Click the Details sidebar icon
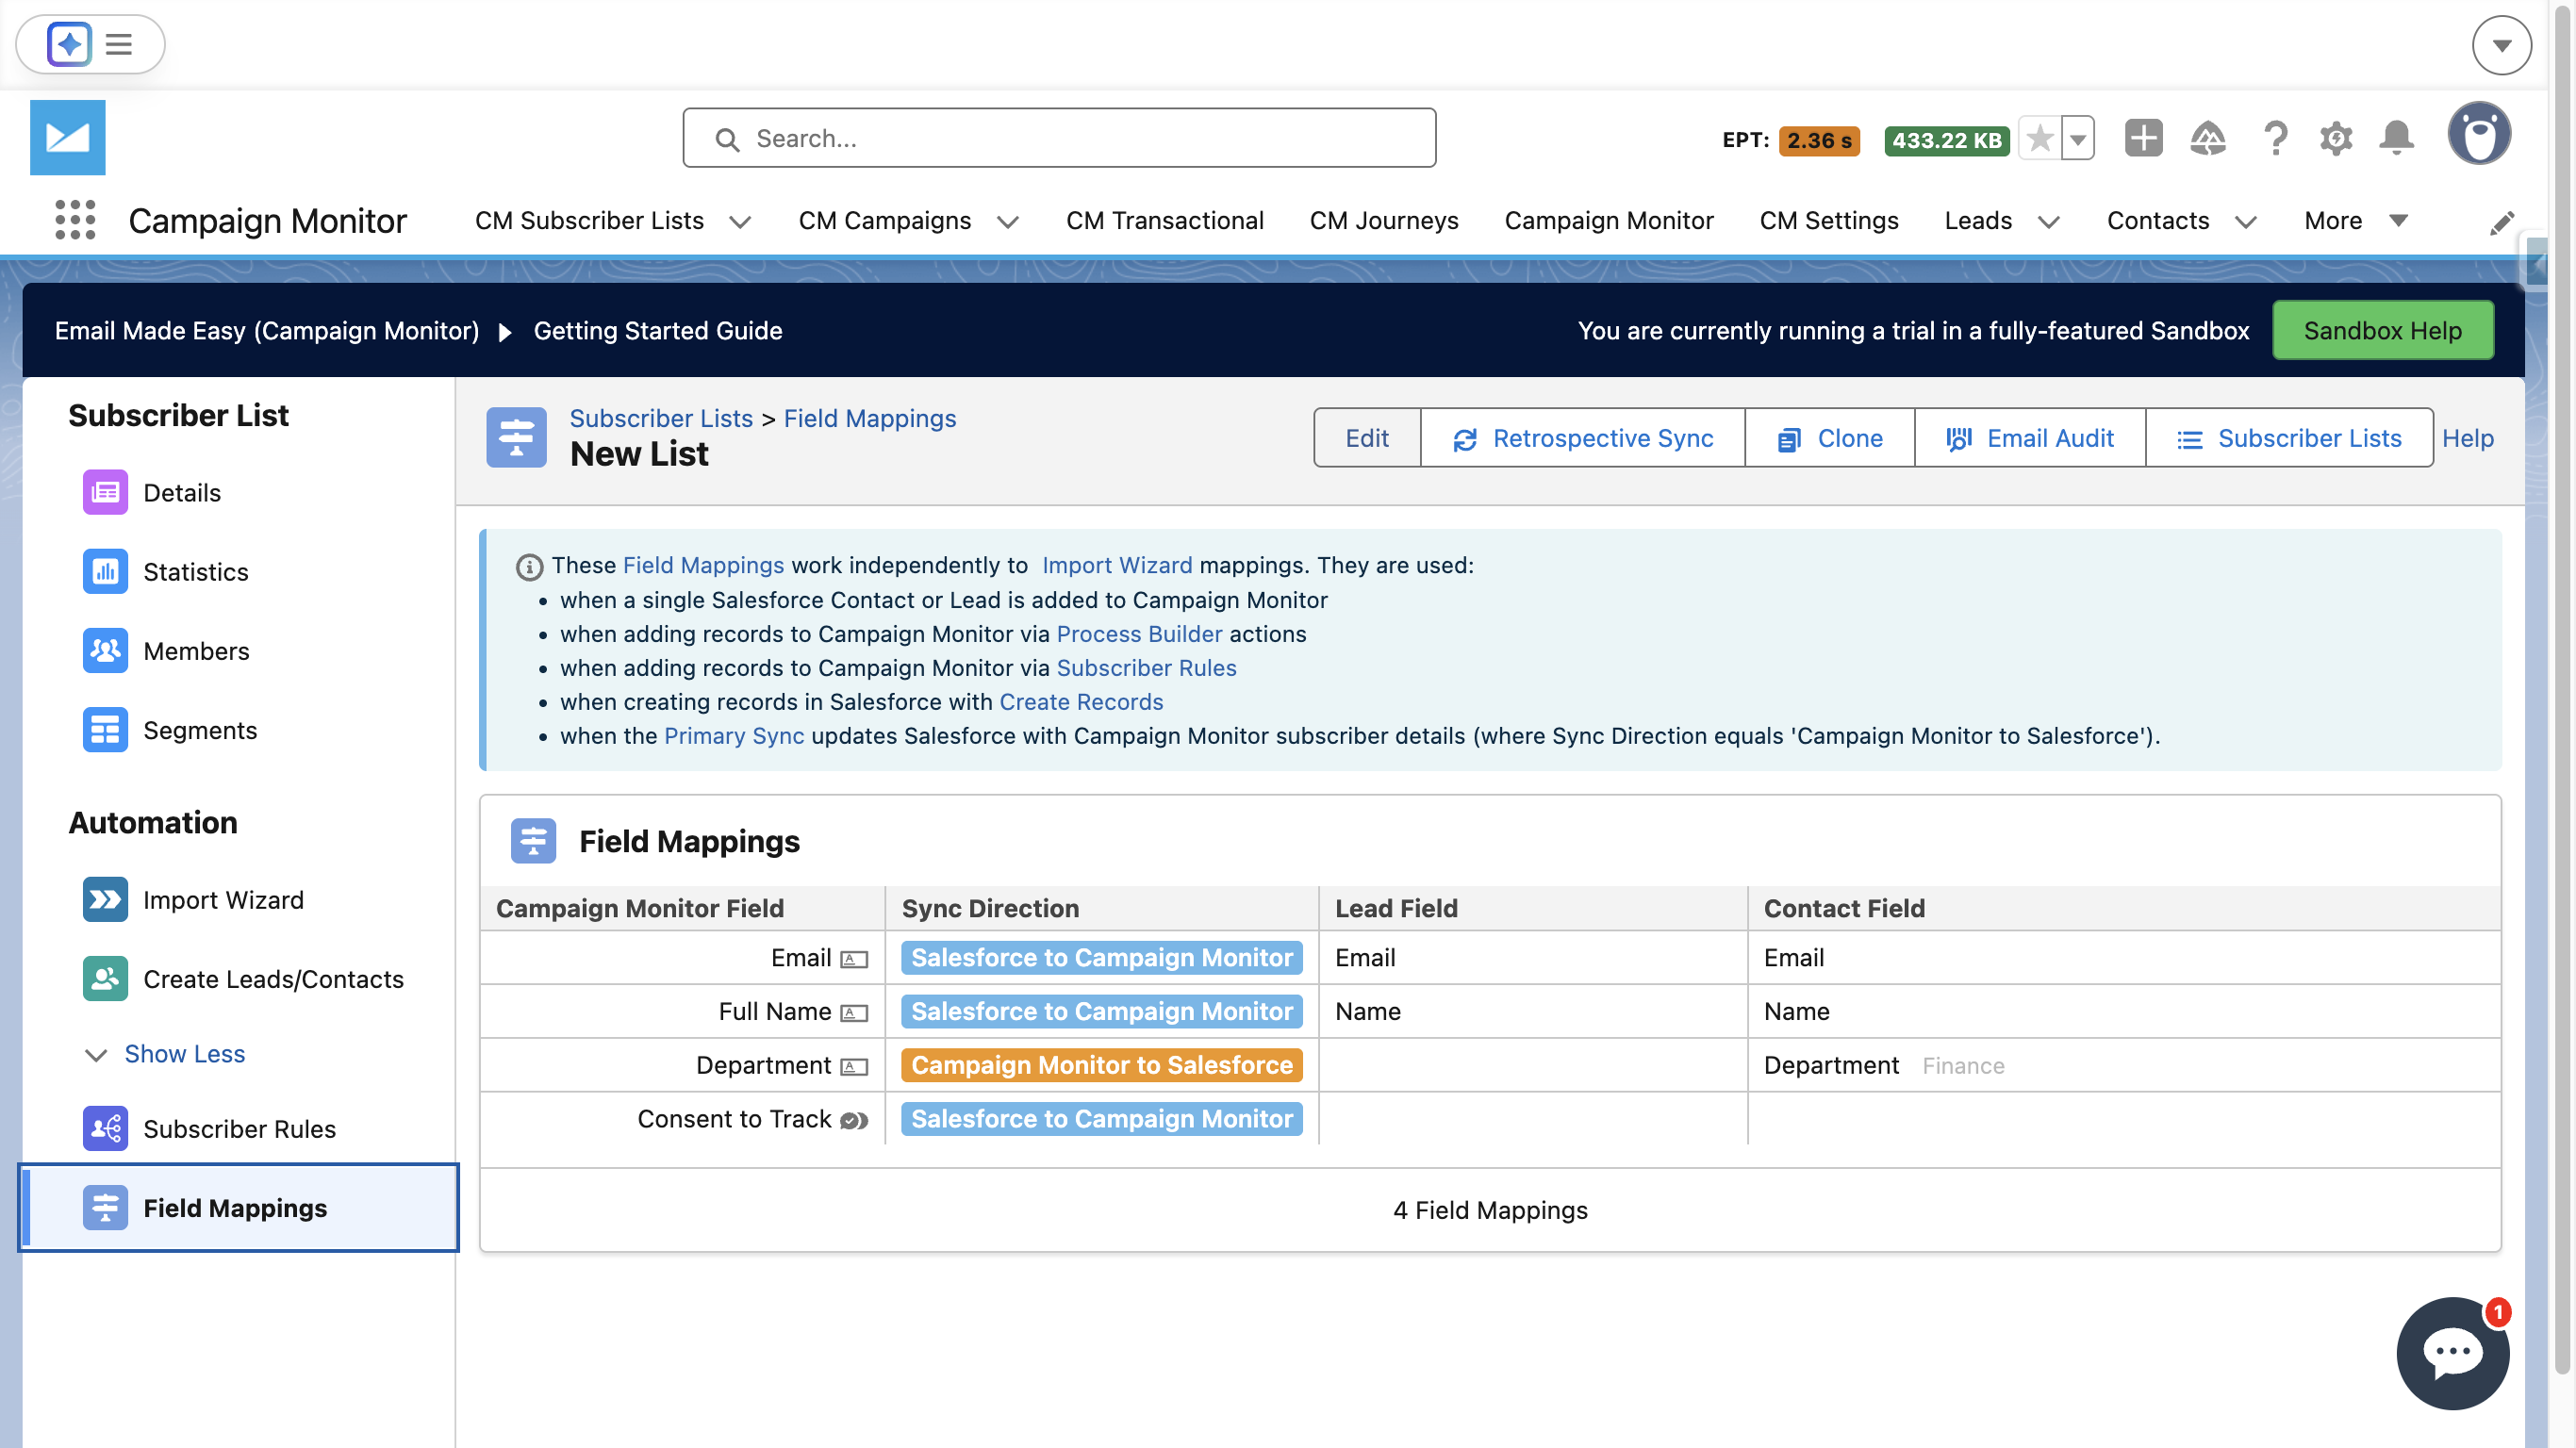2576x1448 pixels. point(105,492)
